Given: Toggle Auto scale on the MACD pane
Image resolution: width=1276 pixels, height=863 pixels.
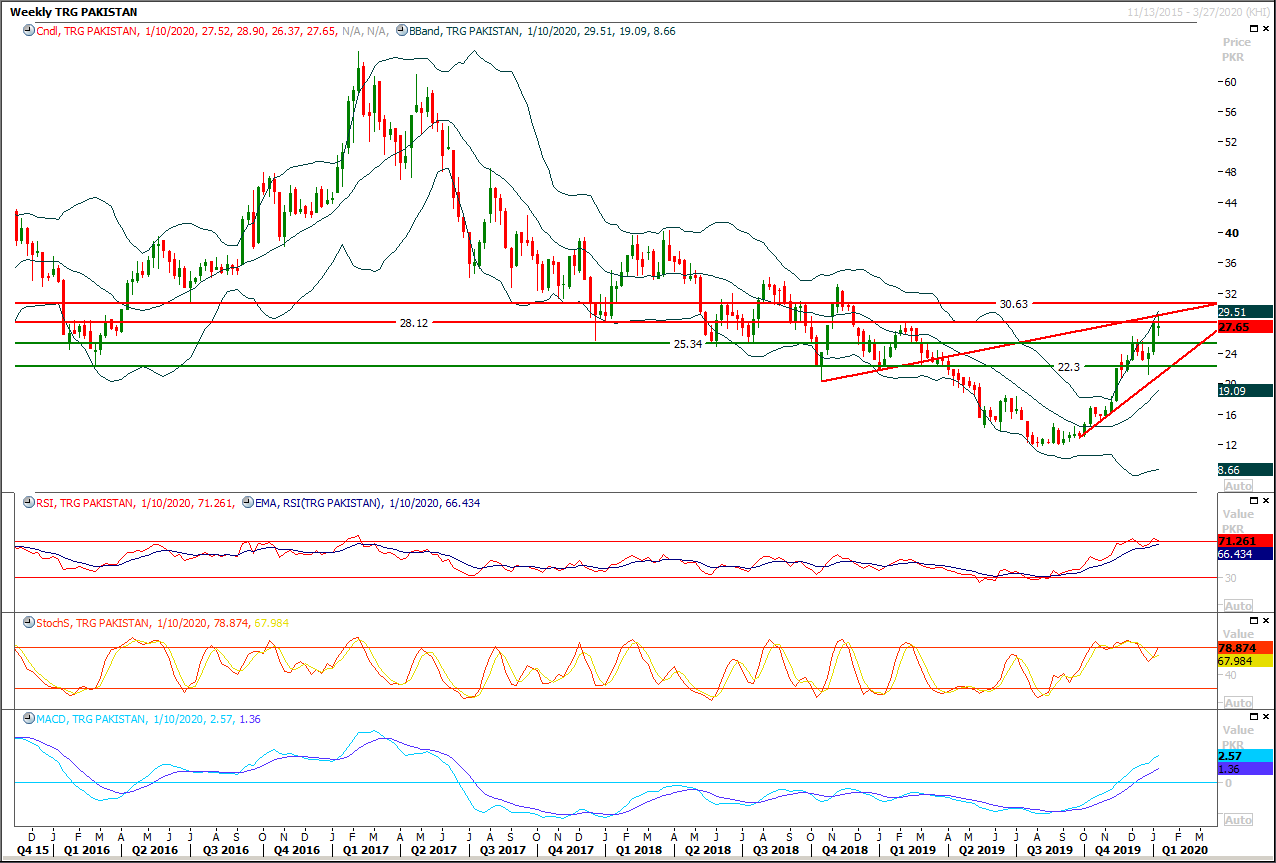Looking at the screenshot, I should click(1238, 820).
